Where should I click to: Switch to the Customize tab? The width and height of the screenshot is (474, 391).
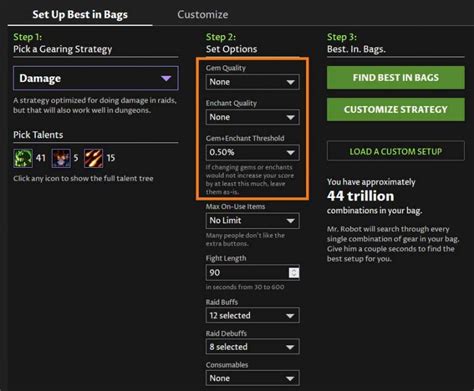tap(203, 14)
